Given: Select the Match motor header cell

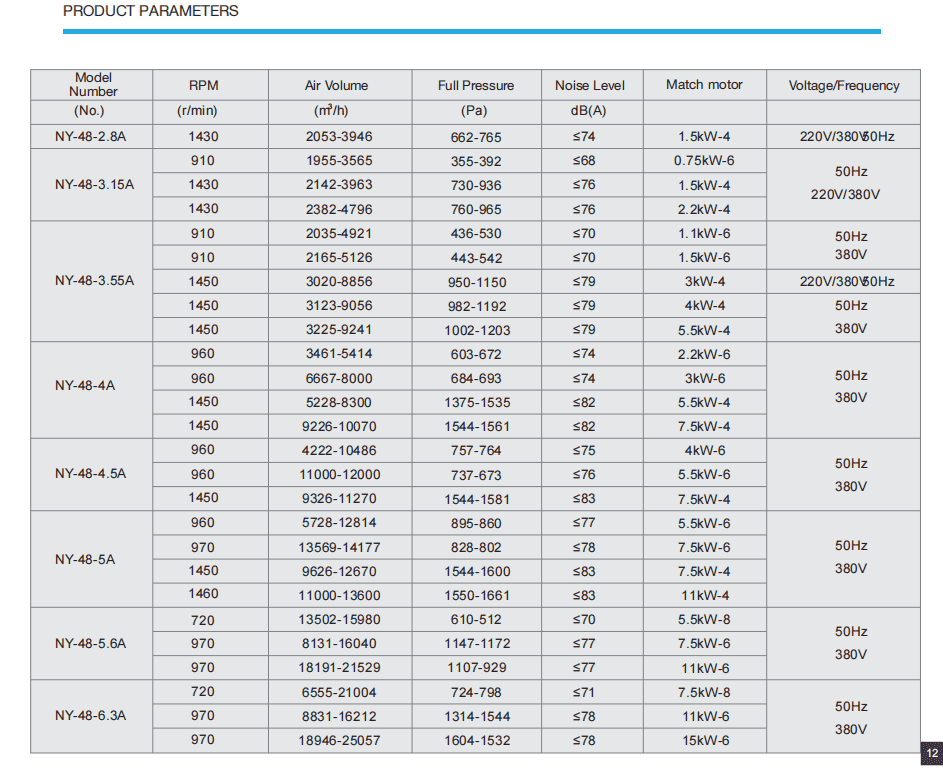Looking at the screenshot, I should pyautogui.click(x=705, y=85).
